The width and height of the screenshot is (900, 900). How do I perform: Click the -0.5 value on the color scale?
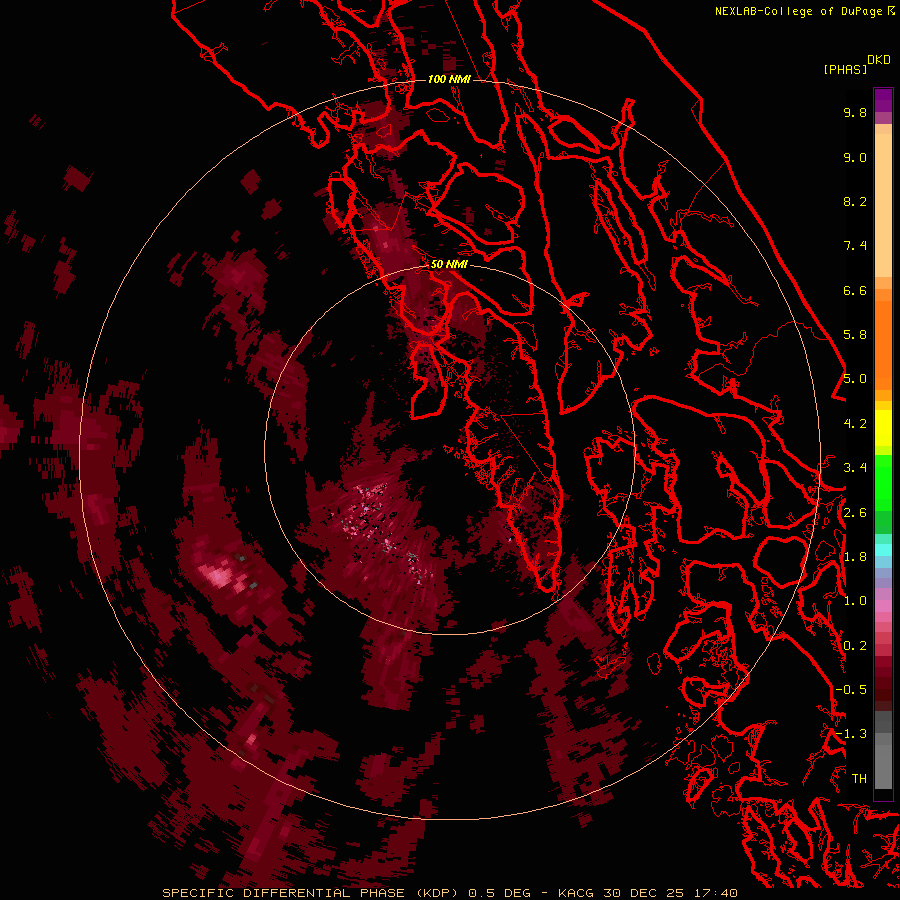tap(851, 690)
